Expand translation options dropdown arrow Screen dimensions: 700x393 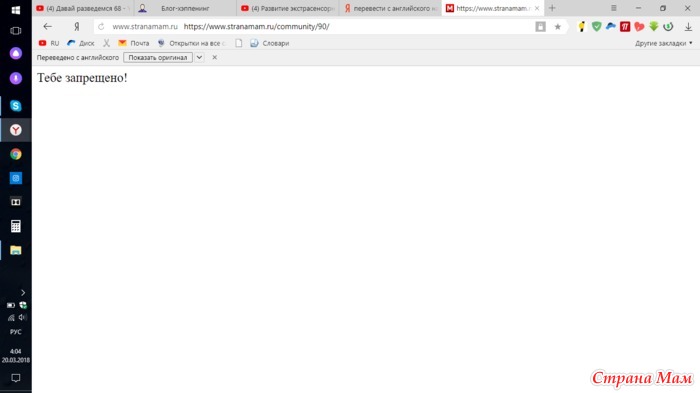tap(199, 58)
